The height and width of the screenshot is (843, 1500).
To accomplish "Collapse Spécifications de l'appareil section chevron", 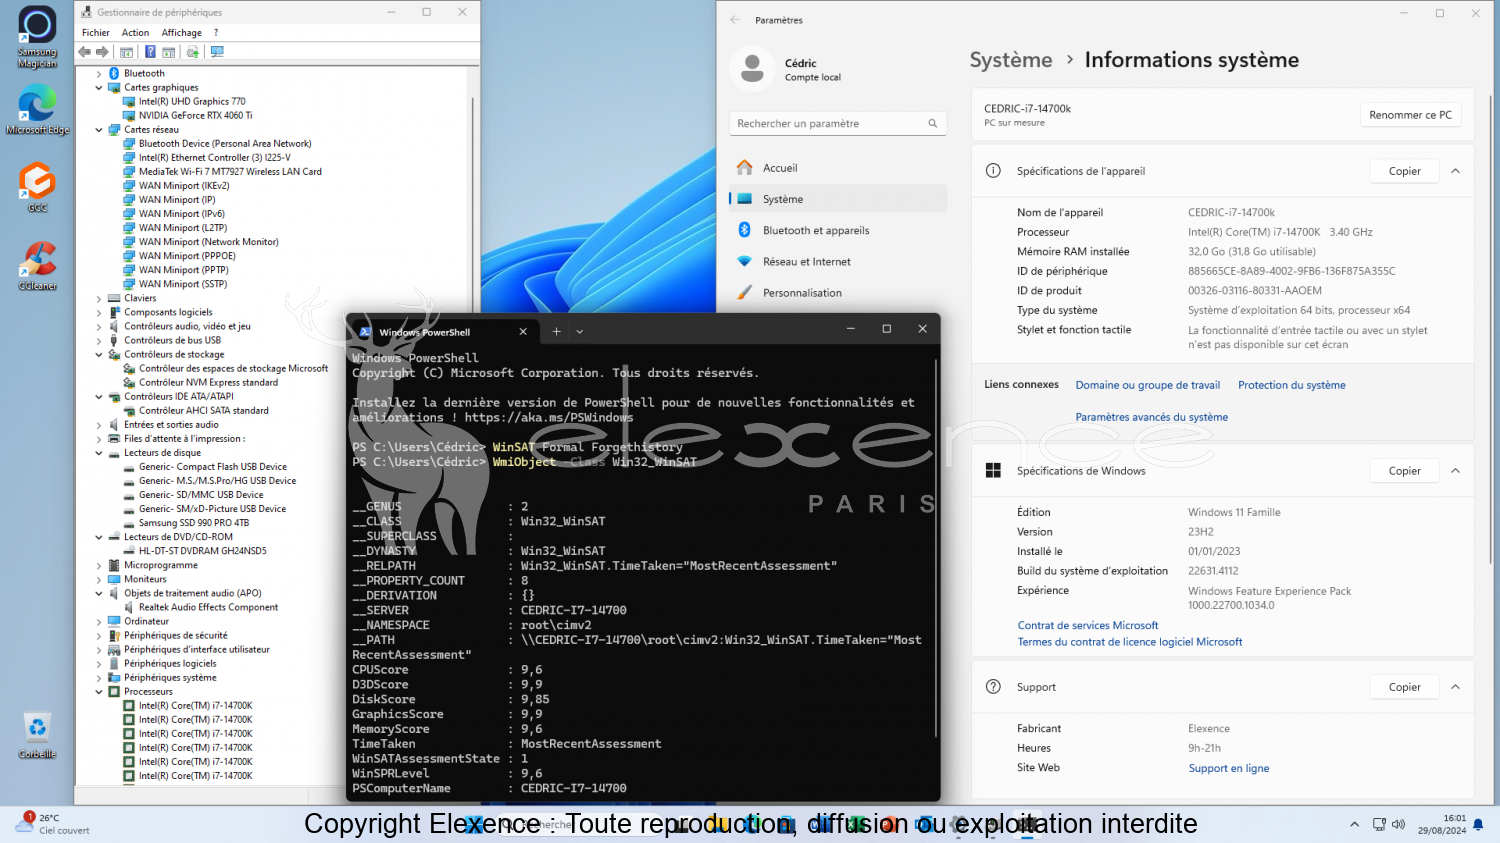I will click(x=1455, y=171).
